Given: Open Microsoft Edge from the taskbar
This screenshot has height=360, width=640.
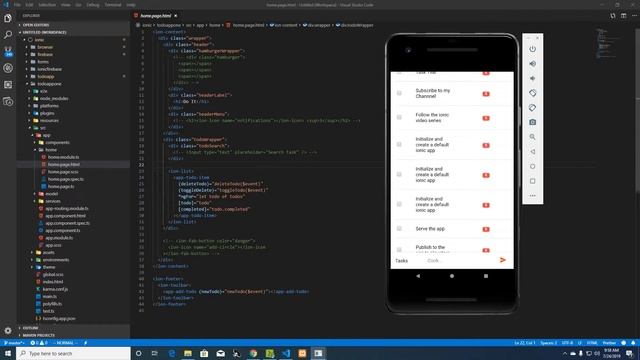Looking at the screenshot, I should coord(171,353).
